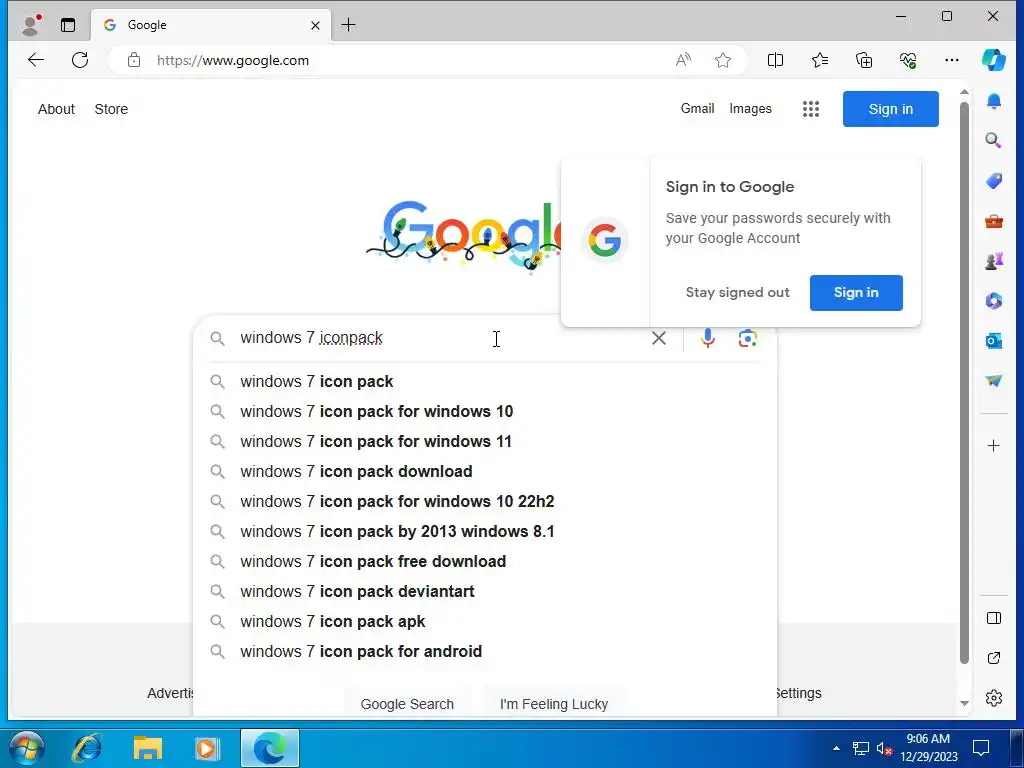Open sidebar Shopping tag
The height and width of the screenshot is (768, 1024).
click(993, 181)
